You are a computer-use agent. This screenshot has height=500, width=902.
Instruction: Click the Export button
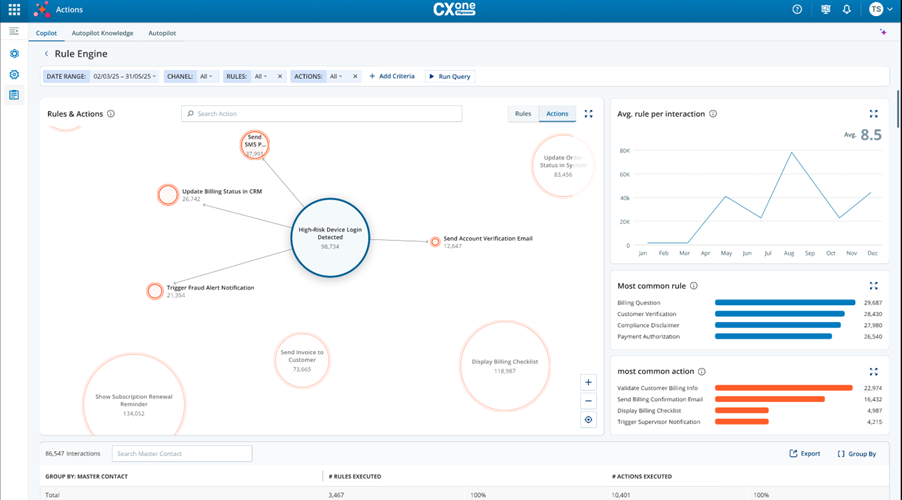pos(804,454)
